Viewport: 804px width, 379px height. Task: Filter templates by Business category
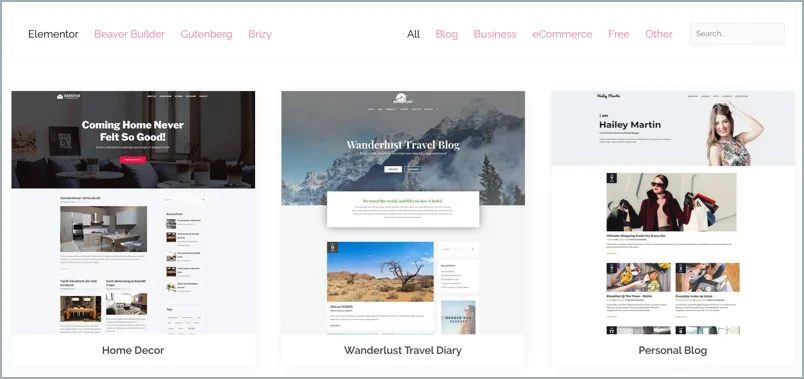tap(495, 34)
